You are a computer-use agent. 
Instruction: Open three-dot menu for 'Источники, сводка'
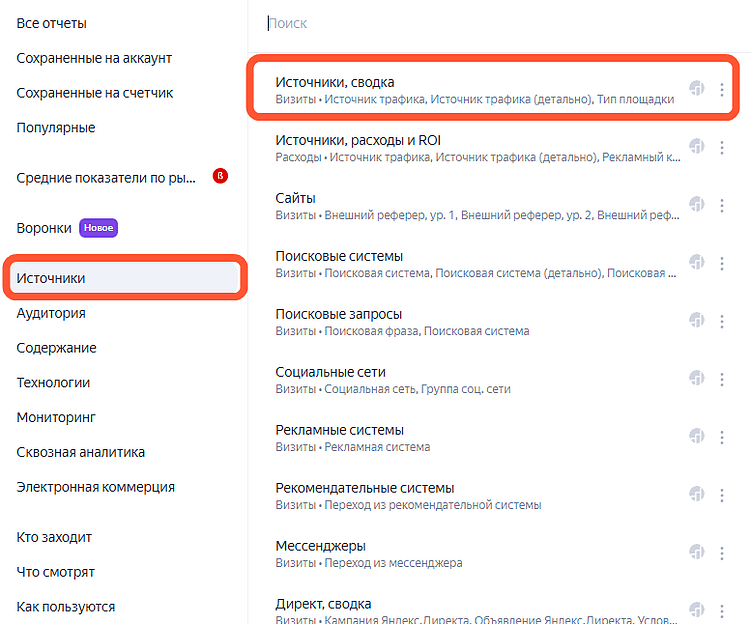pos(722,90)
